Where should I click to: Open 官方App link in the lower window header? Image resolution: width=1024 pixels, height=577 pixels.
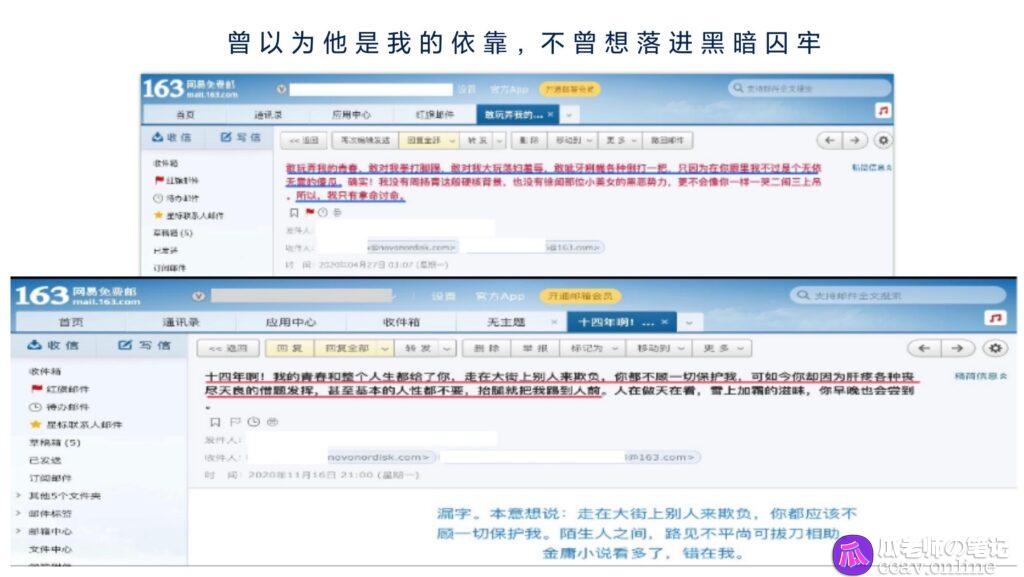click(x=500, y=296)
